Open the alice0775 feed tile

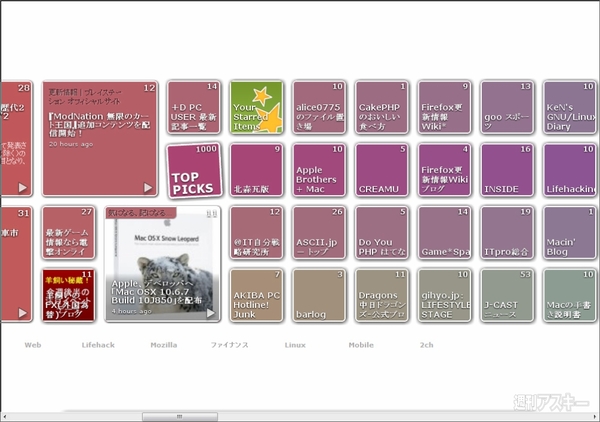point(319,107)
